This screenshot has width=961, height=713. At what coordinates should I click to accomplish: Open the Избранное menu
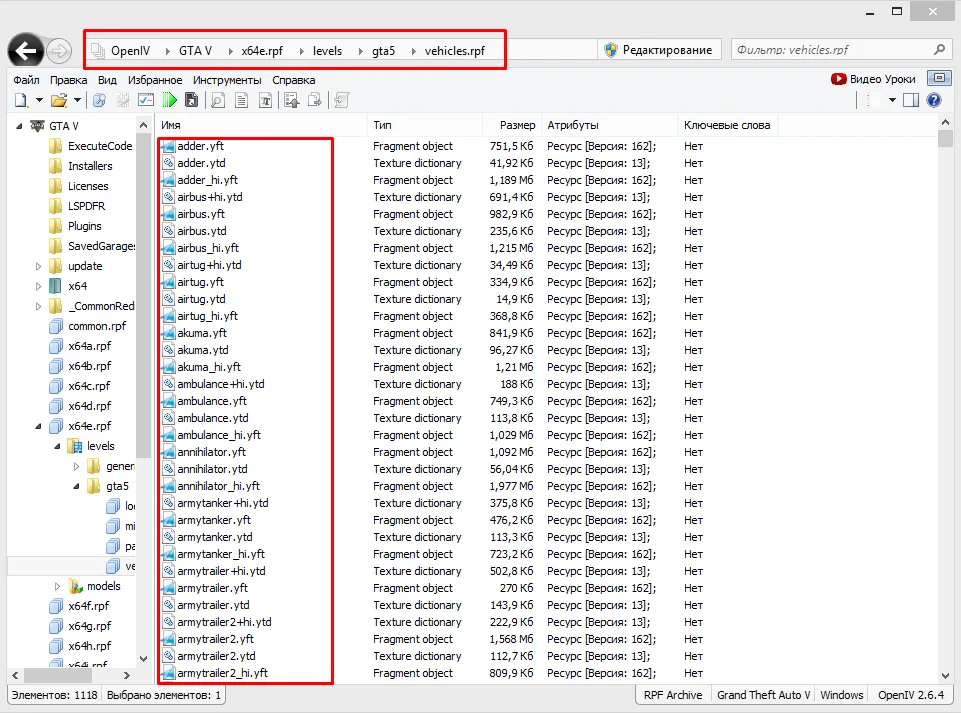155,80
